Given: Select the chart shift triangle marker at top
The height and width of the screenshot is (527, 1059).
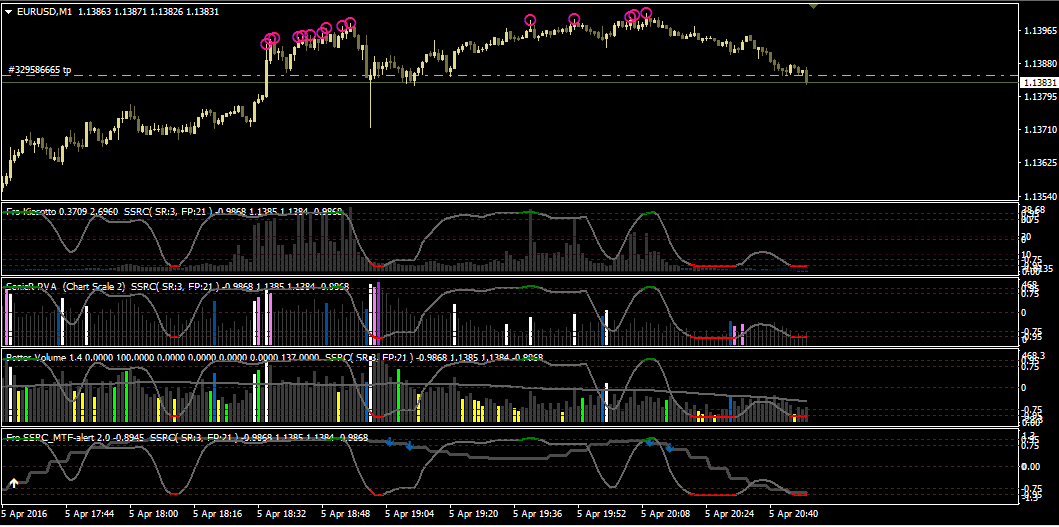Looking at the screenshot, I should [814, 6].
